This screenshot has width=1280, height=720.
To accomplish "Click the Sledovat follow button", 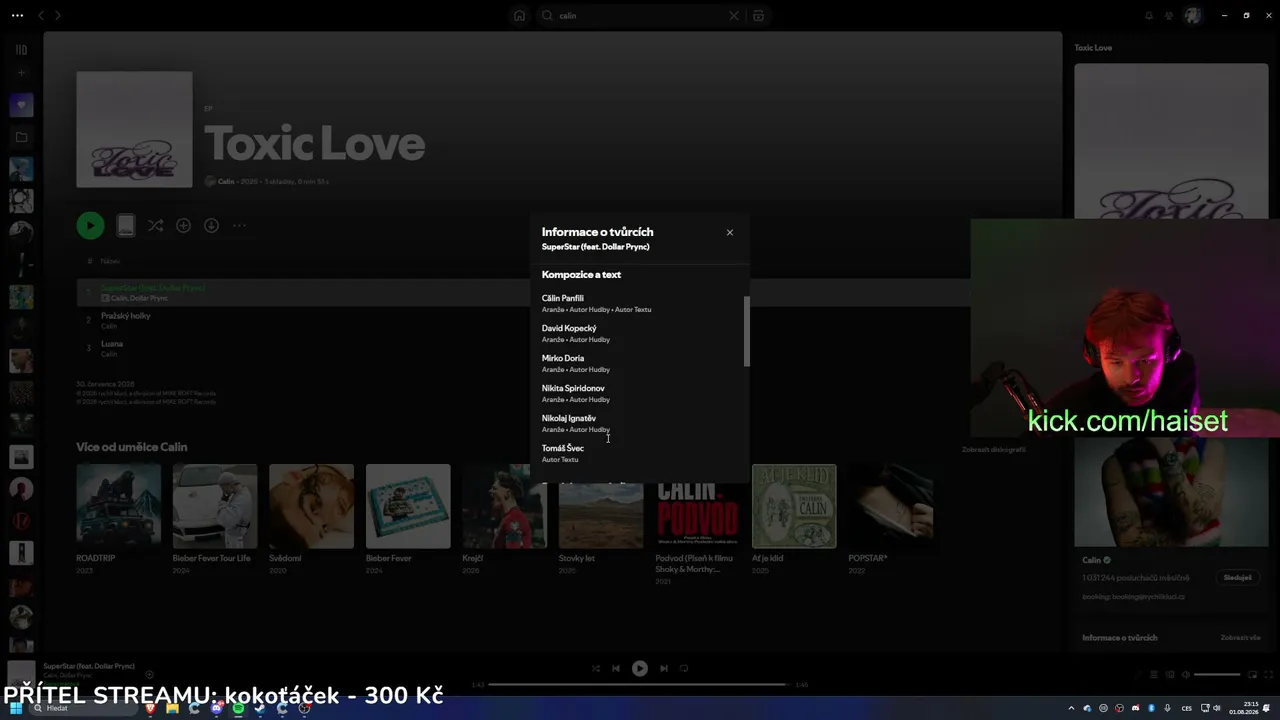I will pos(1237,578).
